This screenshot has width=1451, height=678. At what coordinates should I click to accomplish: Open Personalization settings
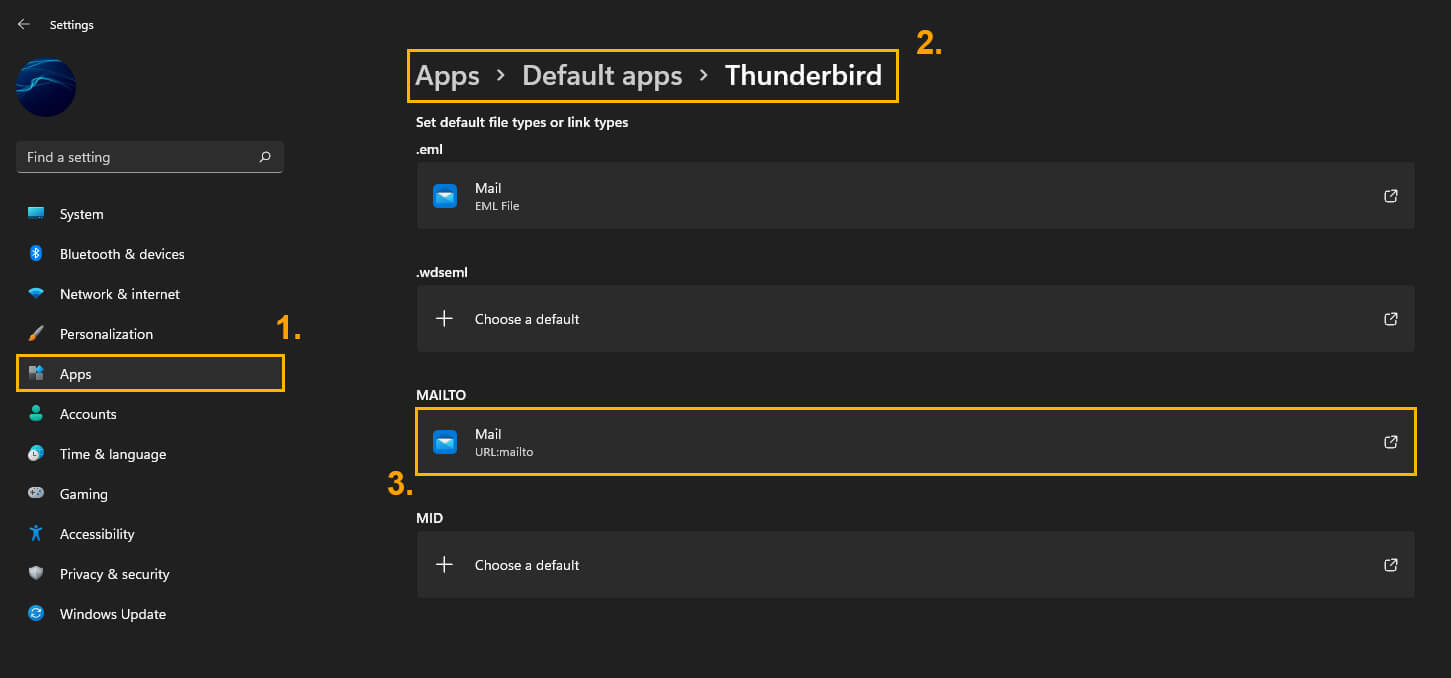150,334
